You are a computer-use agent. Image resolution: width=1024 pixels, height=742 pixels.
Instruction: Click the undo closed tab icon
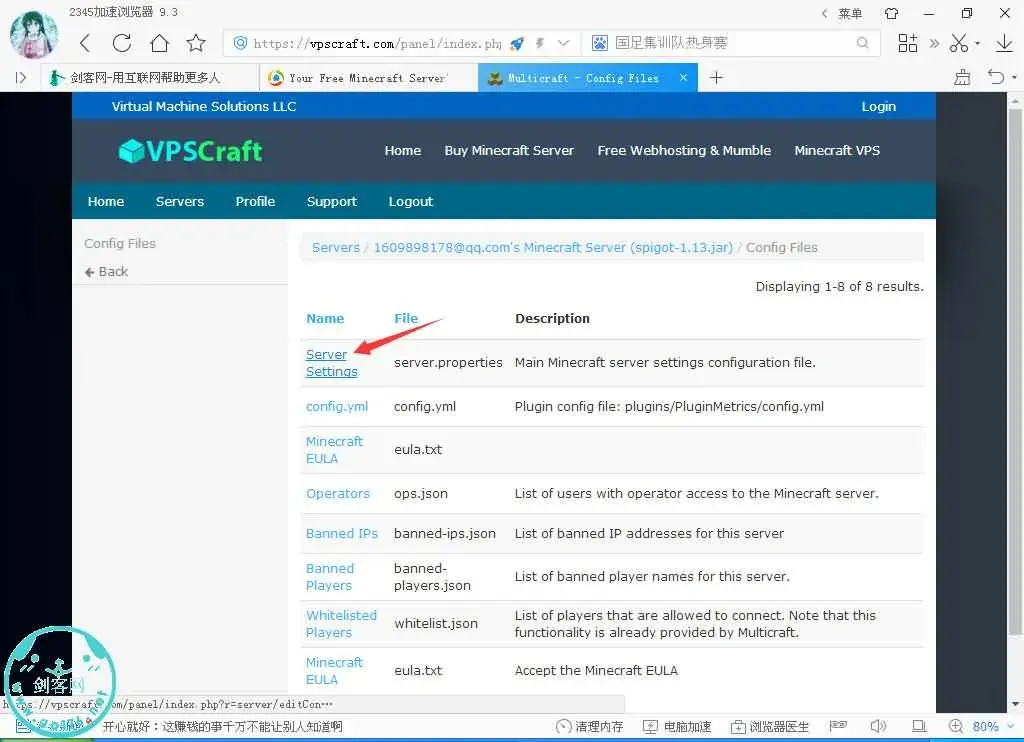[996, 78]
